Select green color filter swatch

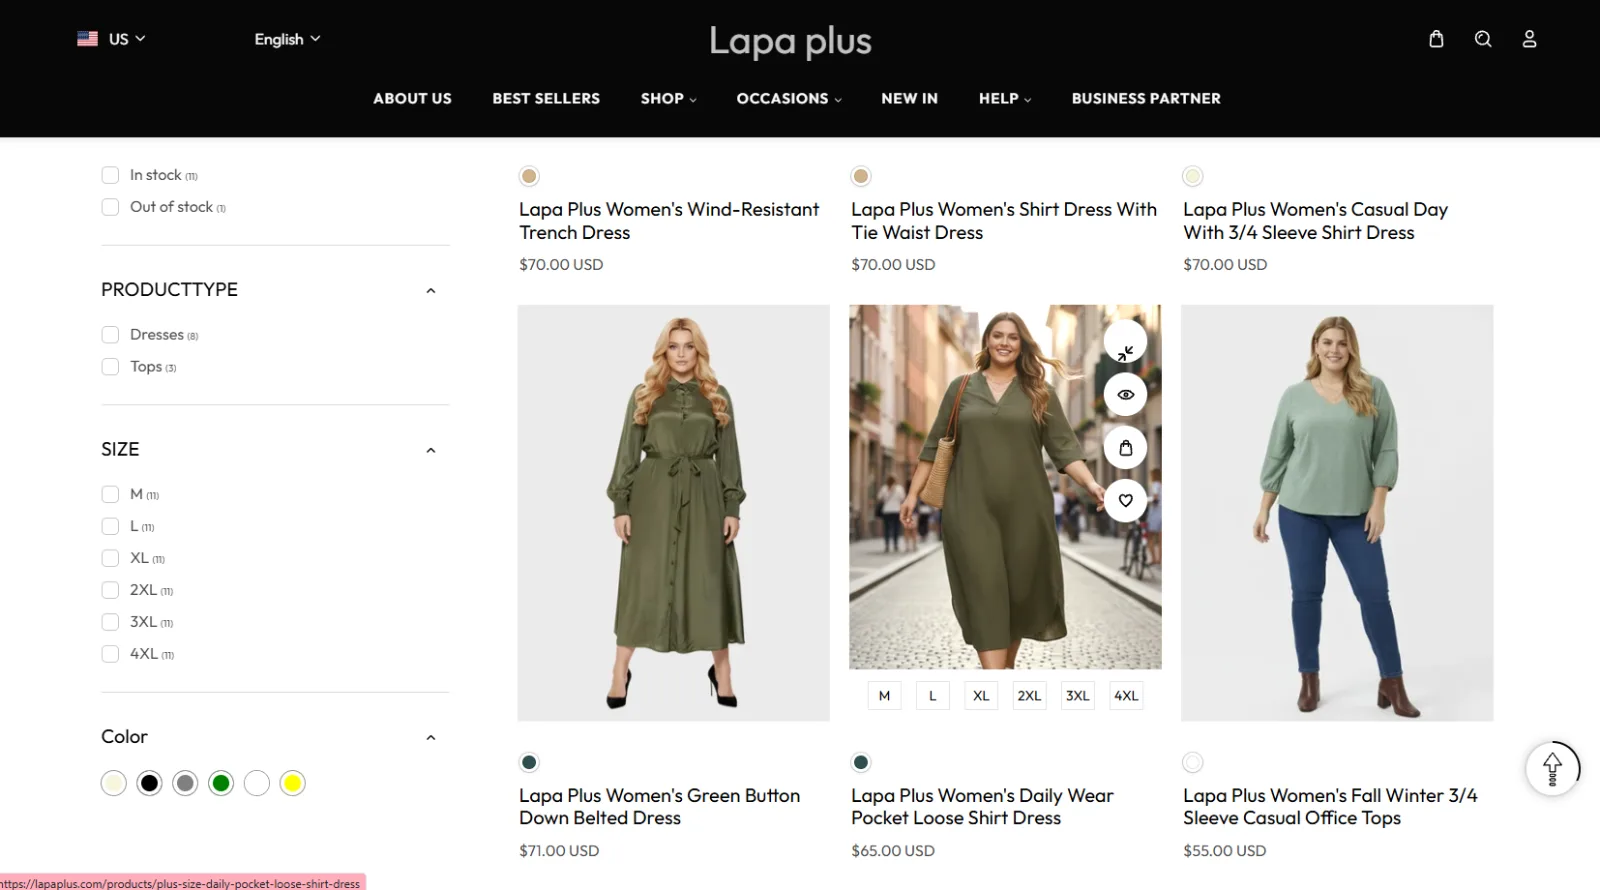221,783
